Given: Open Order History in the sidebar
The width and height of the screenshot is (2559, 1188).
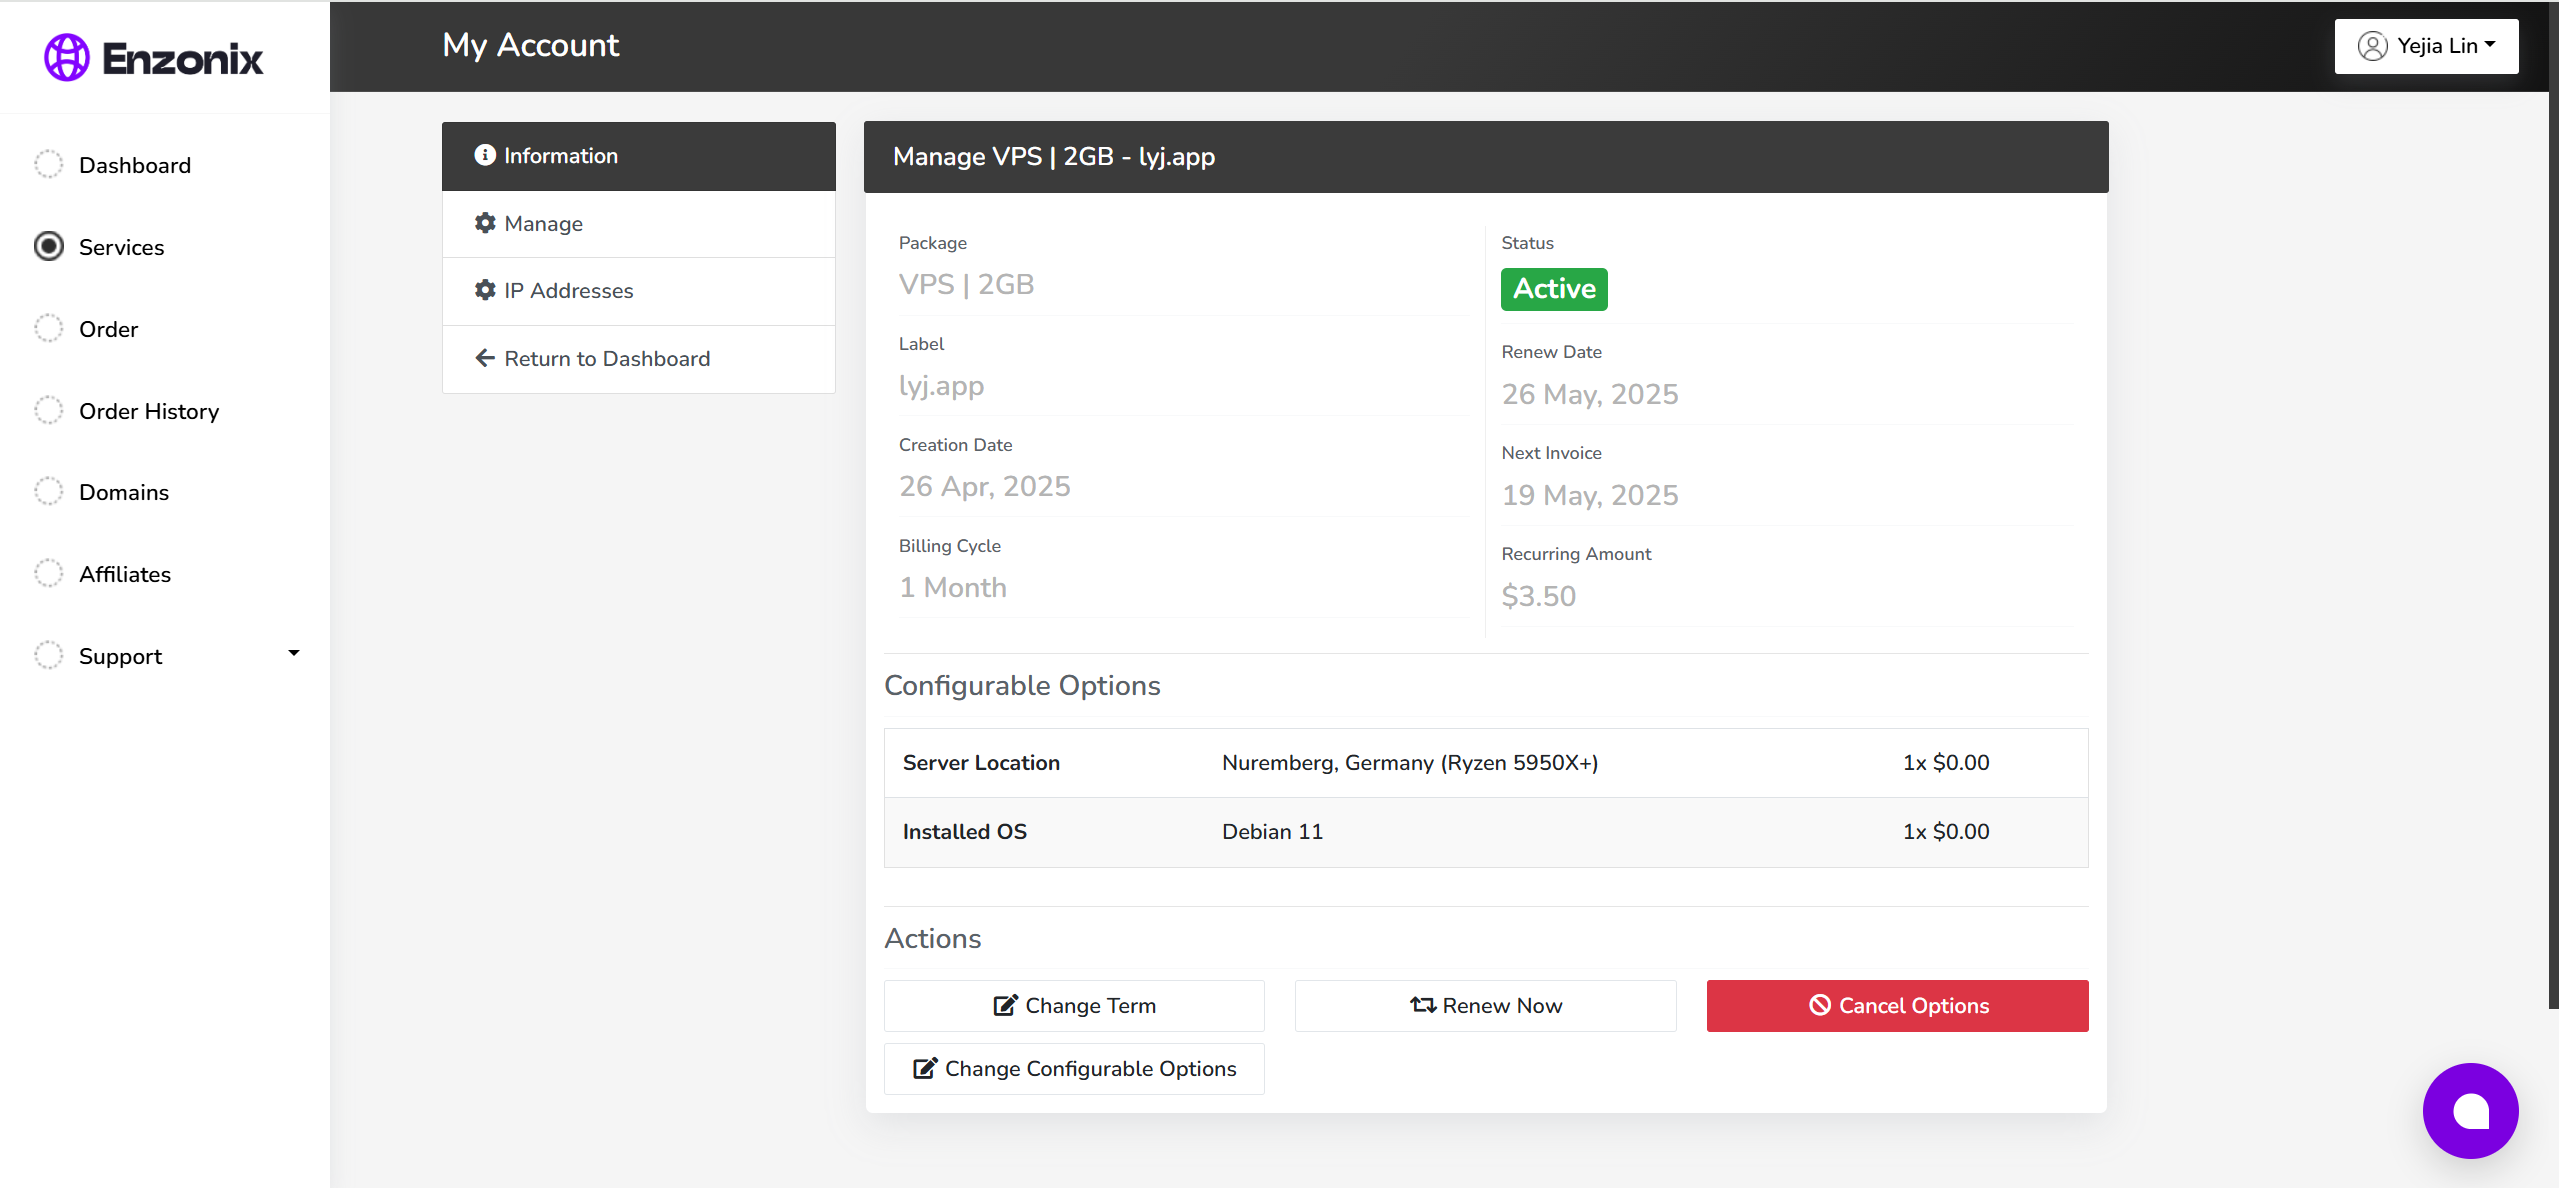Looking at the screenshot, I should [x=149, y=411].
